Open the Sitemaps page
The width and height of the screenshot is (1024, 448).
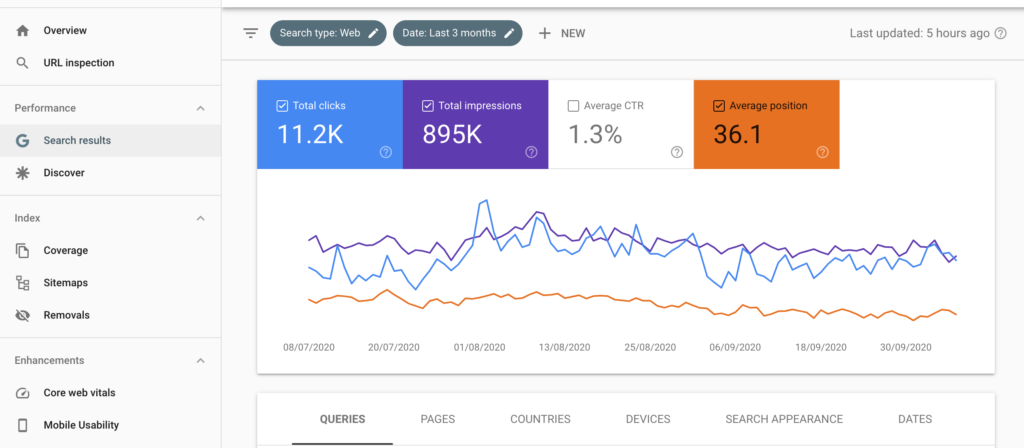coord(65,283)
